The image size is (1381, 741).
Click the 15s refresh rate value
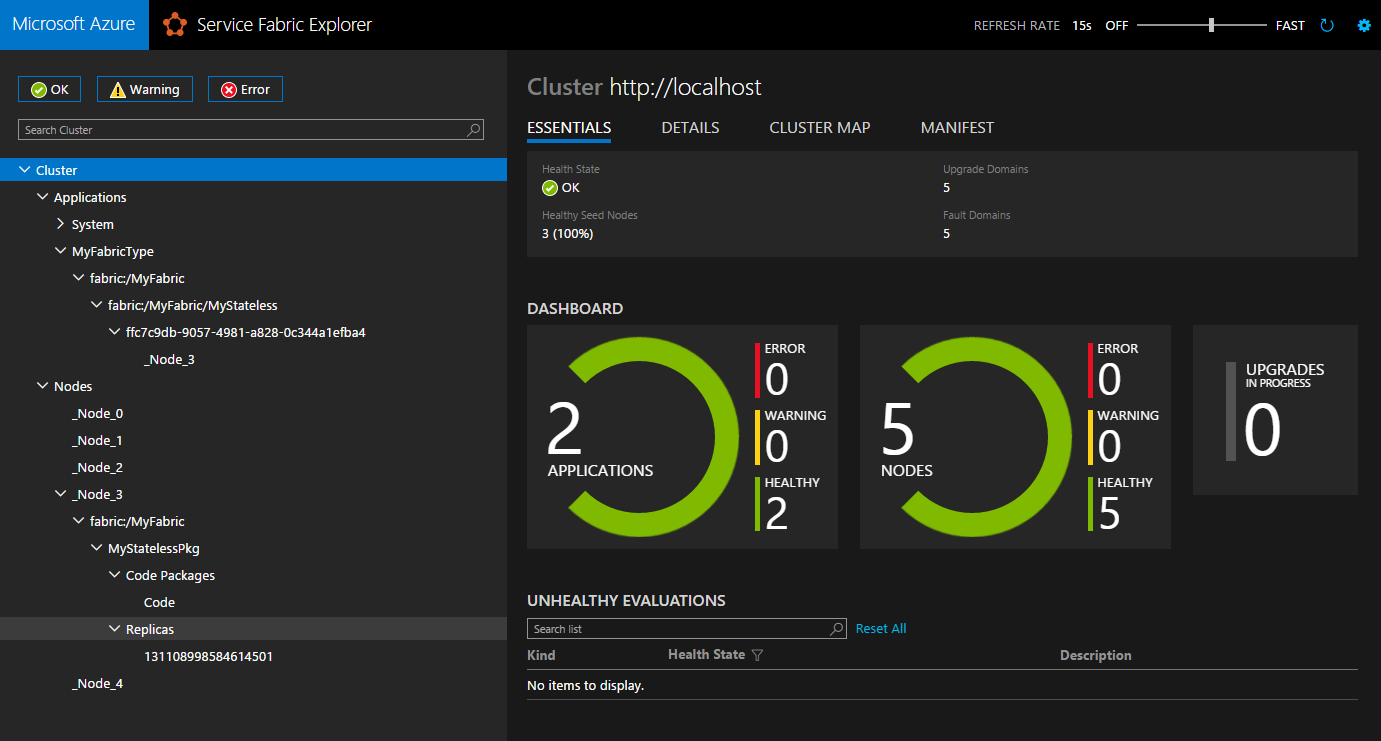click(x=1082, y=26)
